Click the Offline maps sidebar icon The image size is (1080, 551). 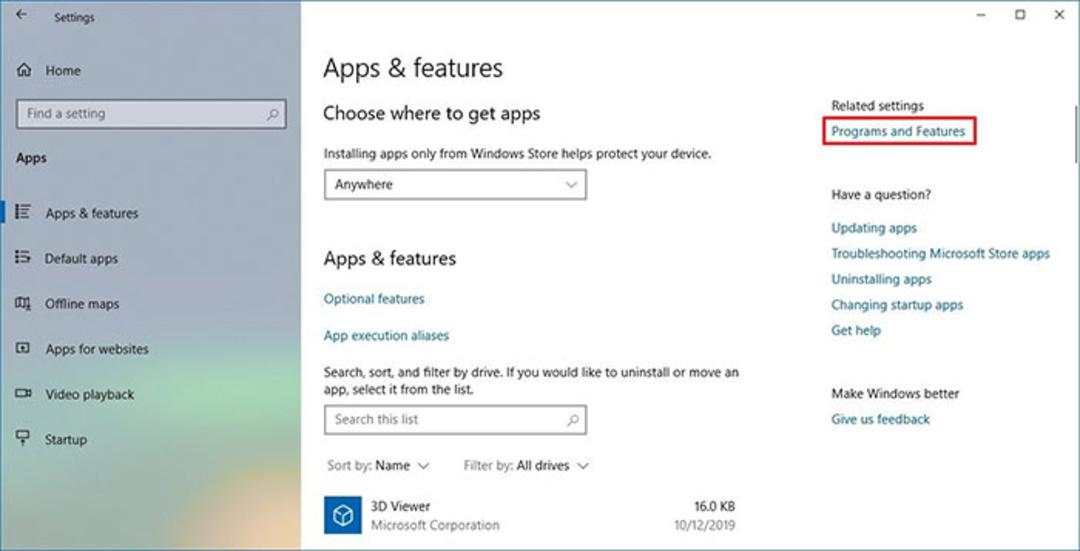(23, 303)
